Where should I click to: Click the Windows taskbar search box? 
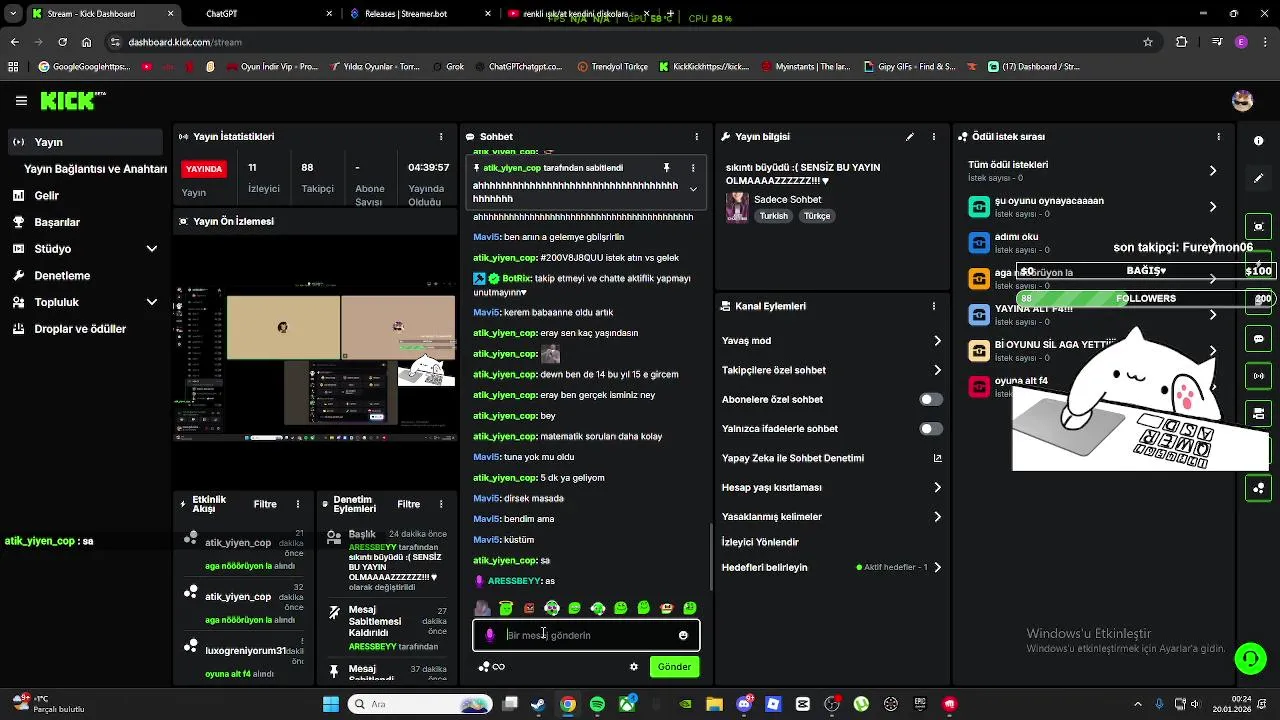coord(419,704)
